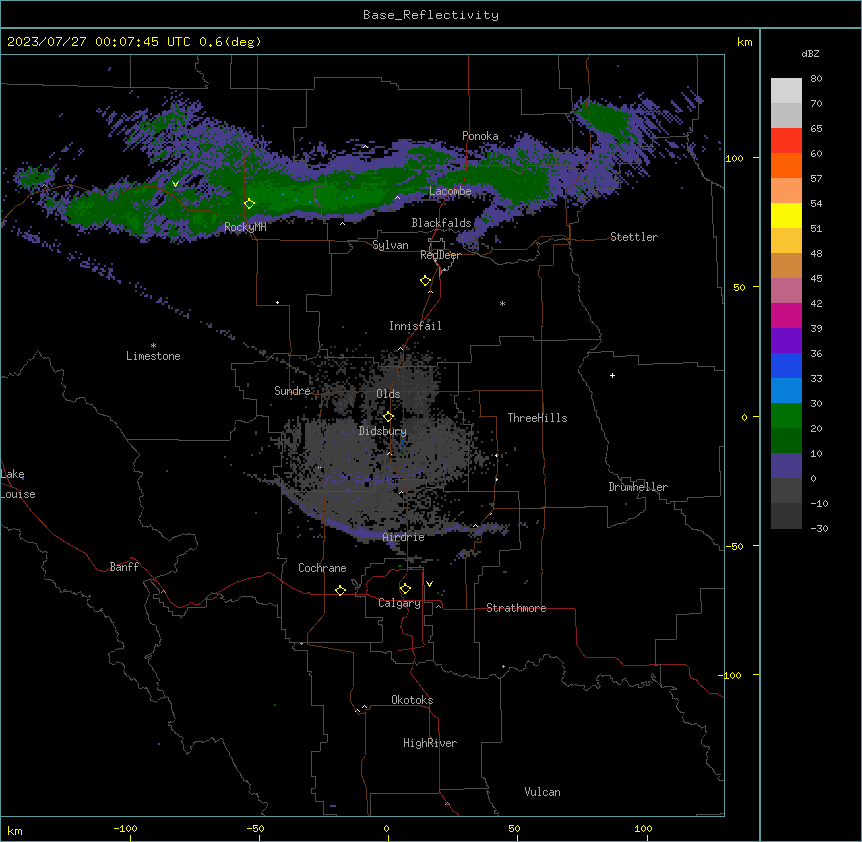
Task: Click the asterisk marker above Limestone label
Action: pos(153,346)
